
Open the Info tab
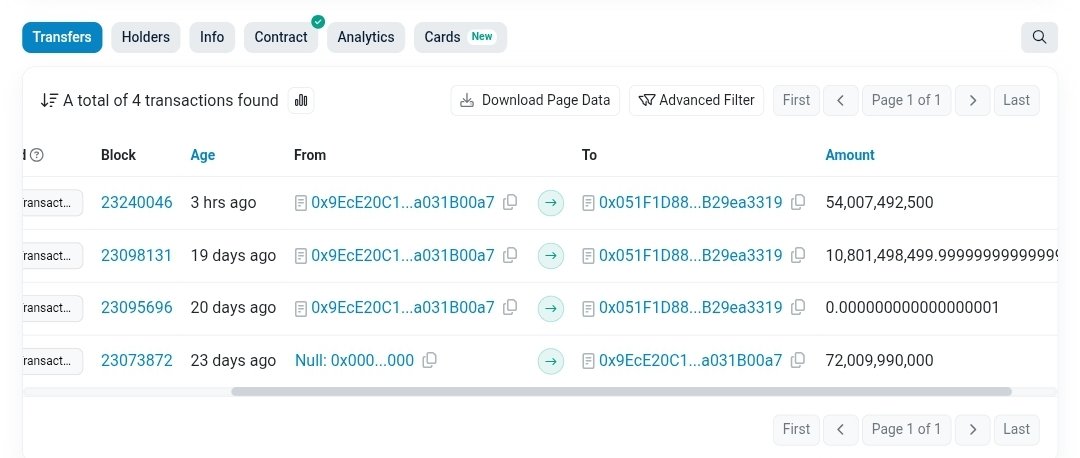point(212,37)
